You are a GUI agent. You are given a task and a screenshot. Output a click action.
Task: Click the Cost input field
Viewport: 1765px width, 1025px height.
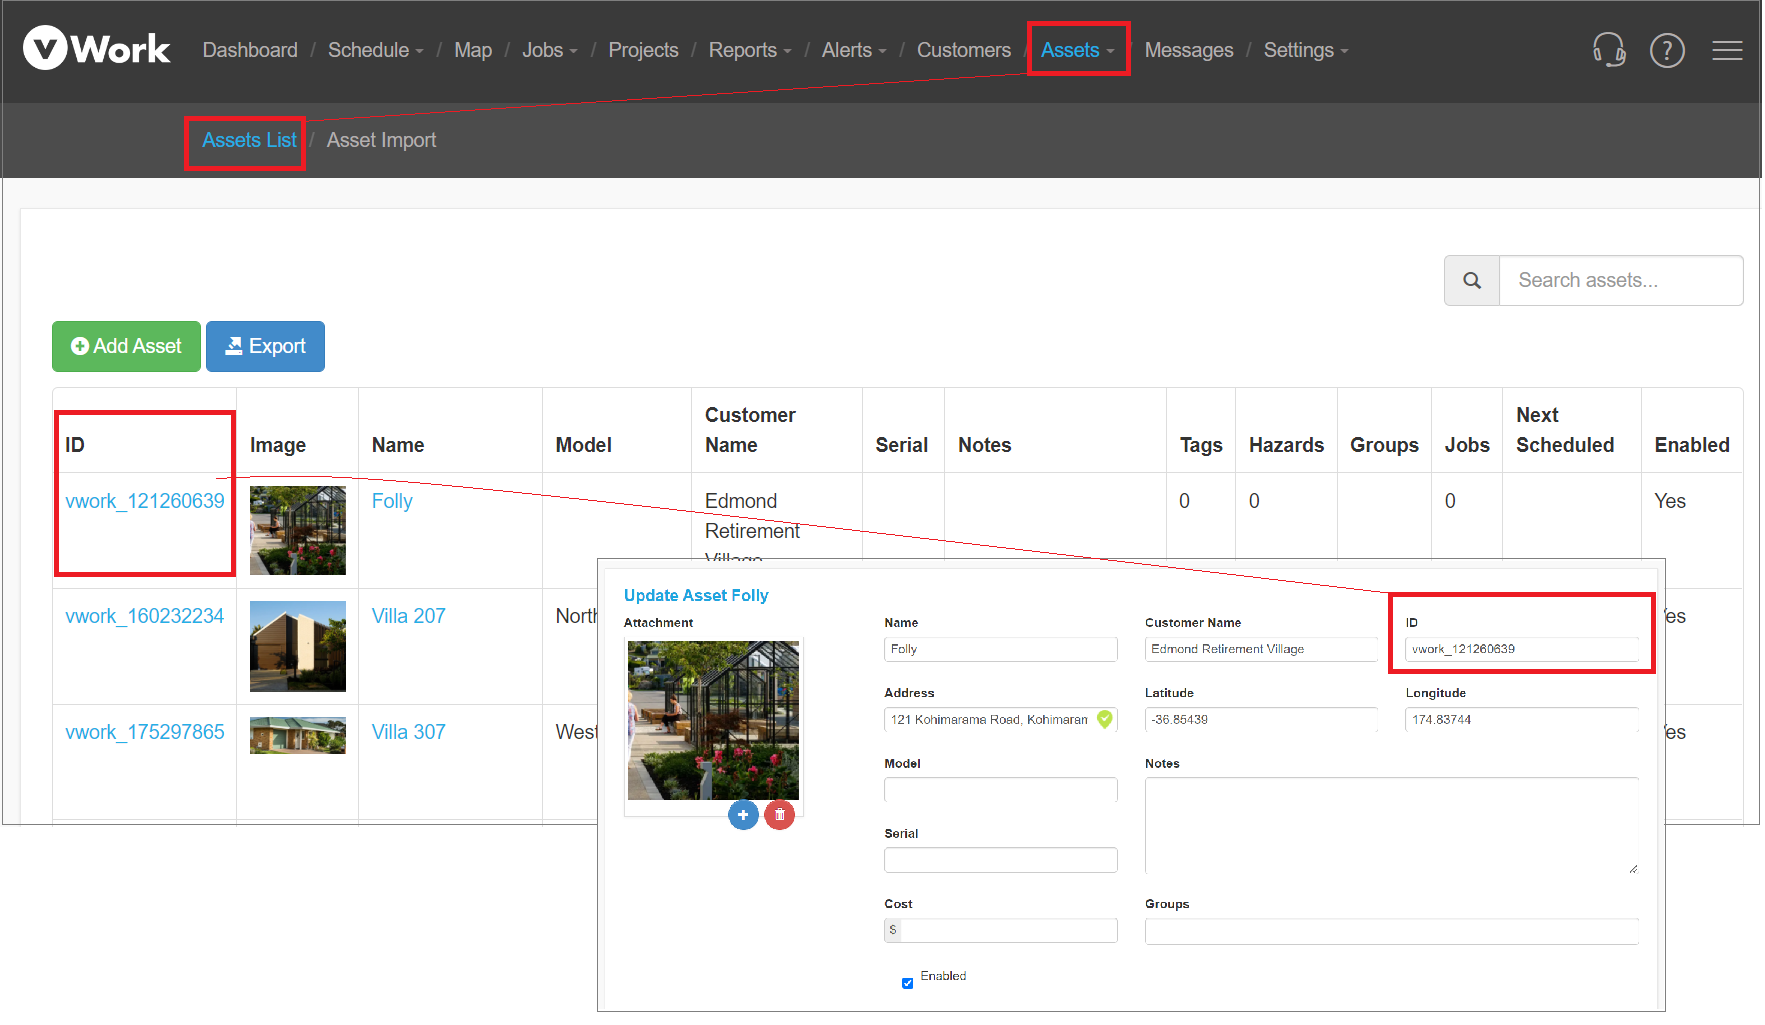[x=1009, y=930]
